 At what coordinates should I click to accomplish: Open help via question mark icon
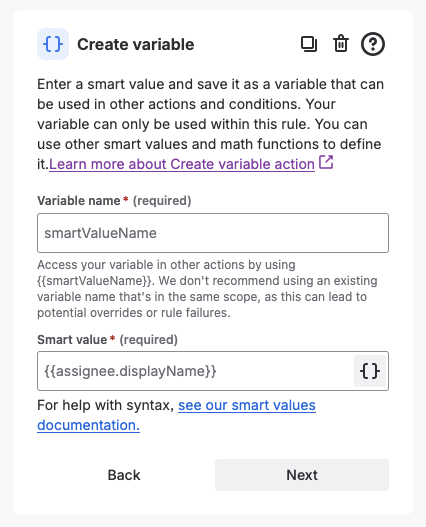[373, 44]
